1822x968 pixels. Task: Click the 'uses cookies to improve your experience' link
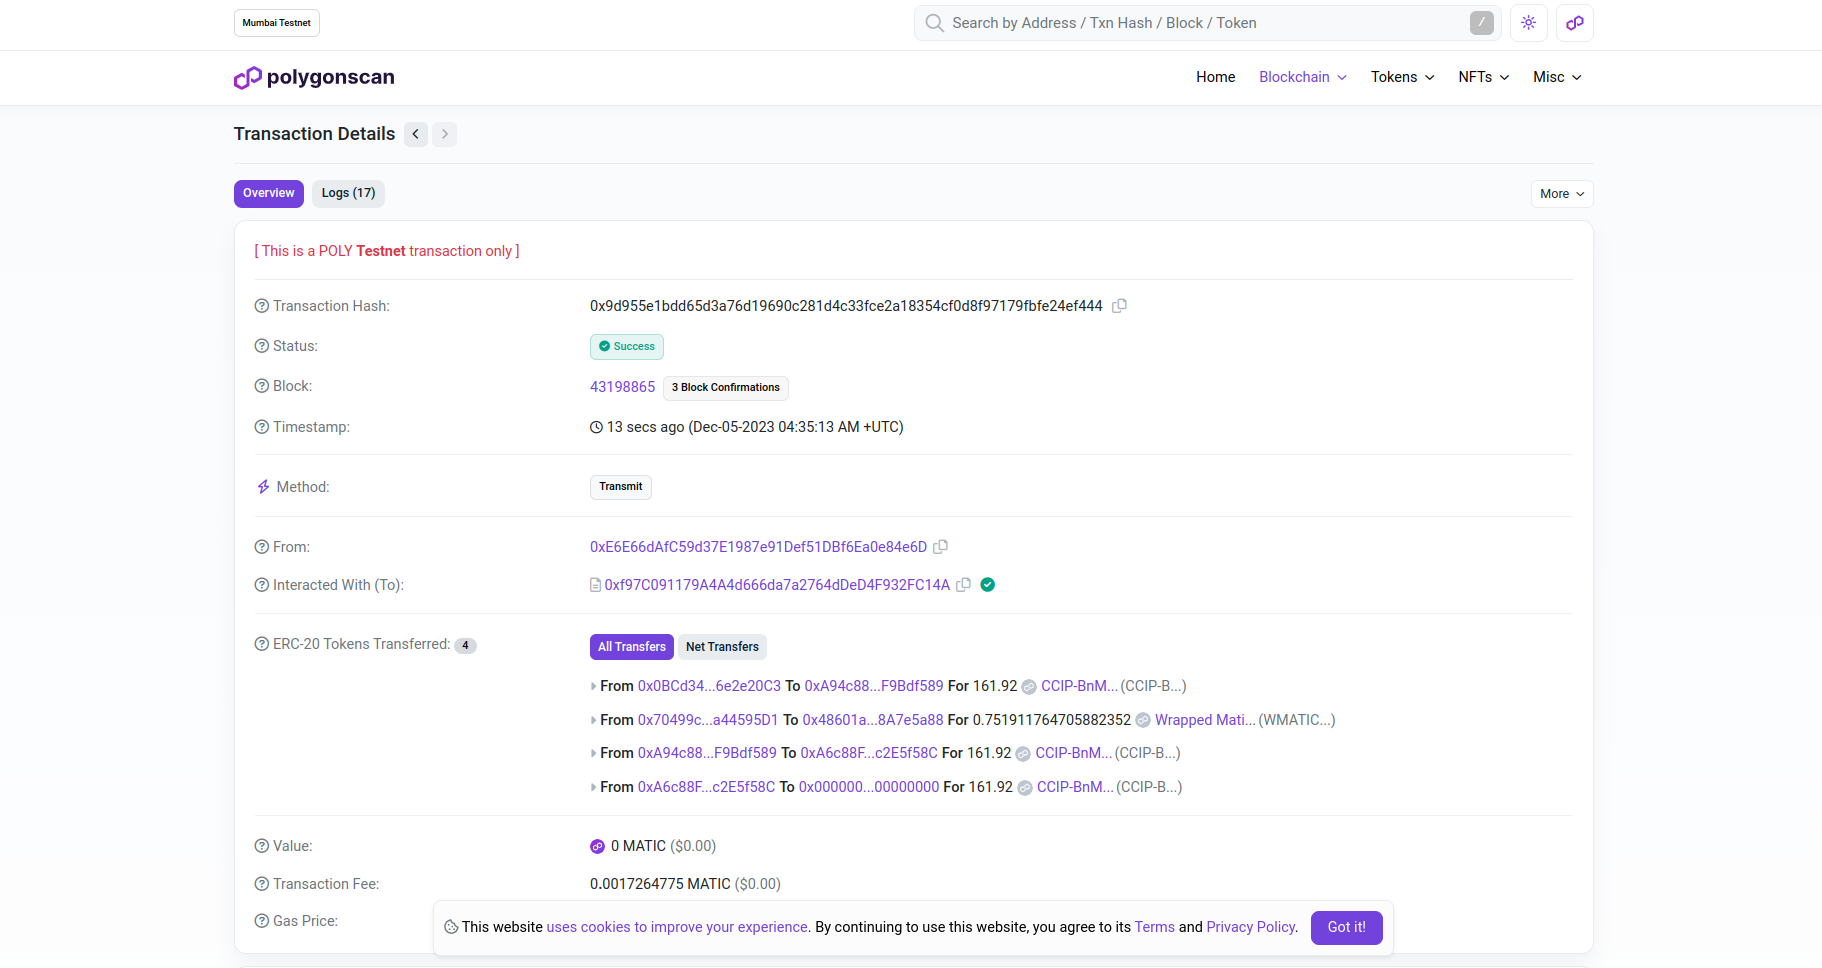pyautogui.click(x=677, y=927)
